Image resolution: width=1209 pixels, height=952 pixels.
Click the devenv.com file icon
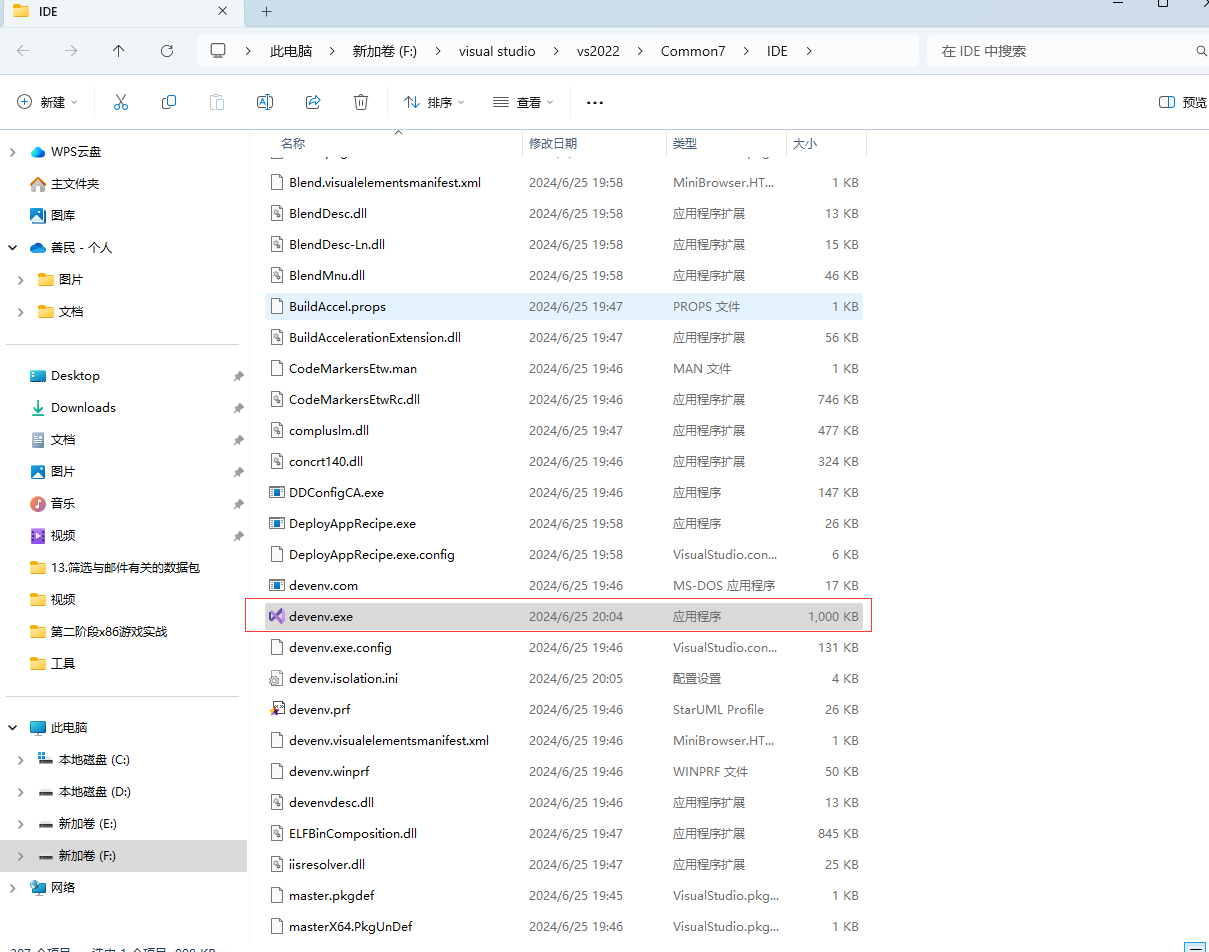click(x=278, y=585)
